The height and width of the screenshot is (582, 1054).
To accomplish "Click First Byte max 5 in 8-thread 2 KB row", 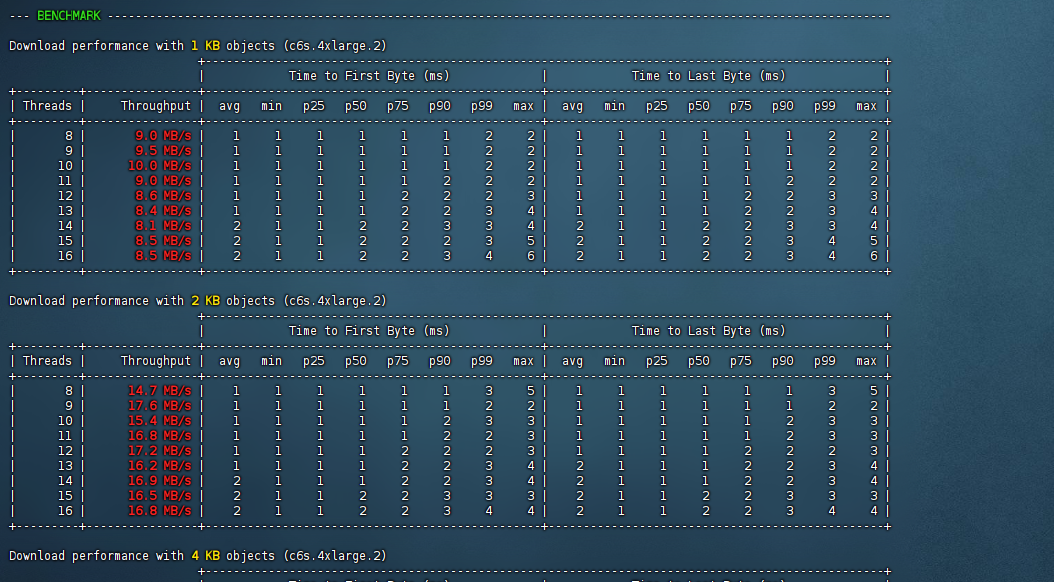I will point(530,390).
